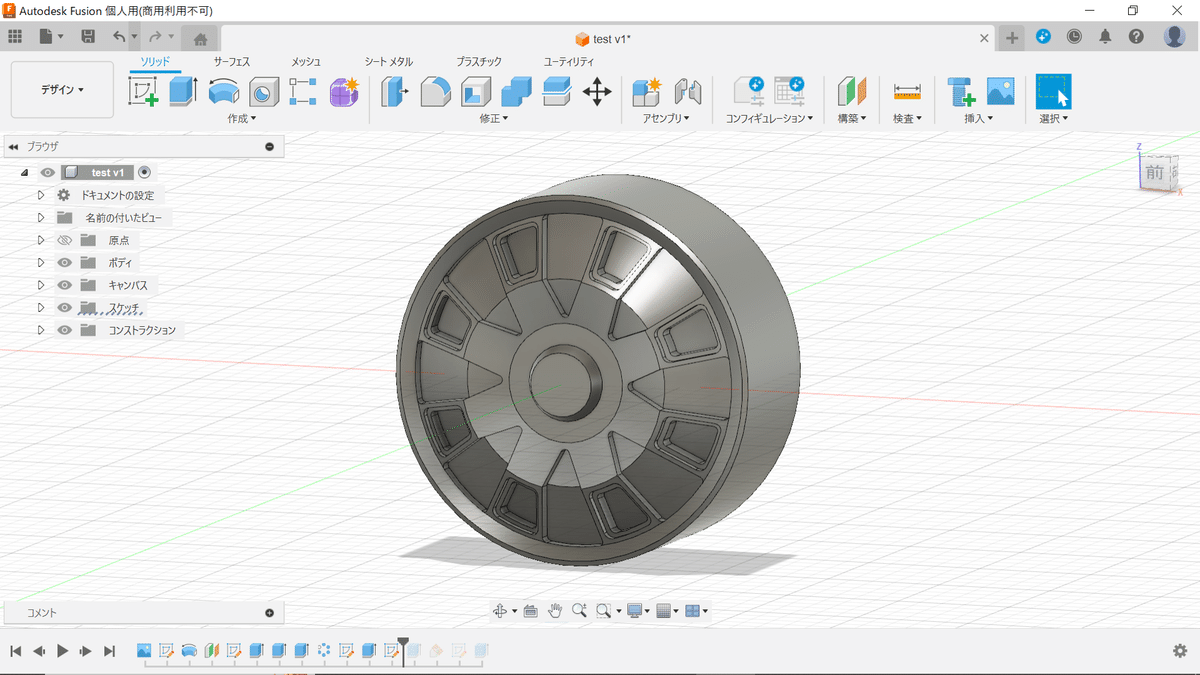The width and height of the screenshot is (1200, 675).
Task: Toggle visibility of test v1 root component
Action: point(47,173)
